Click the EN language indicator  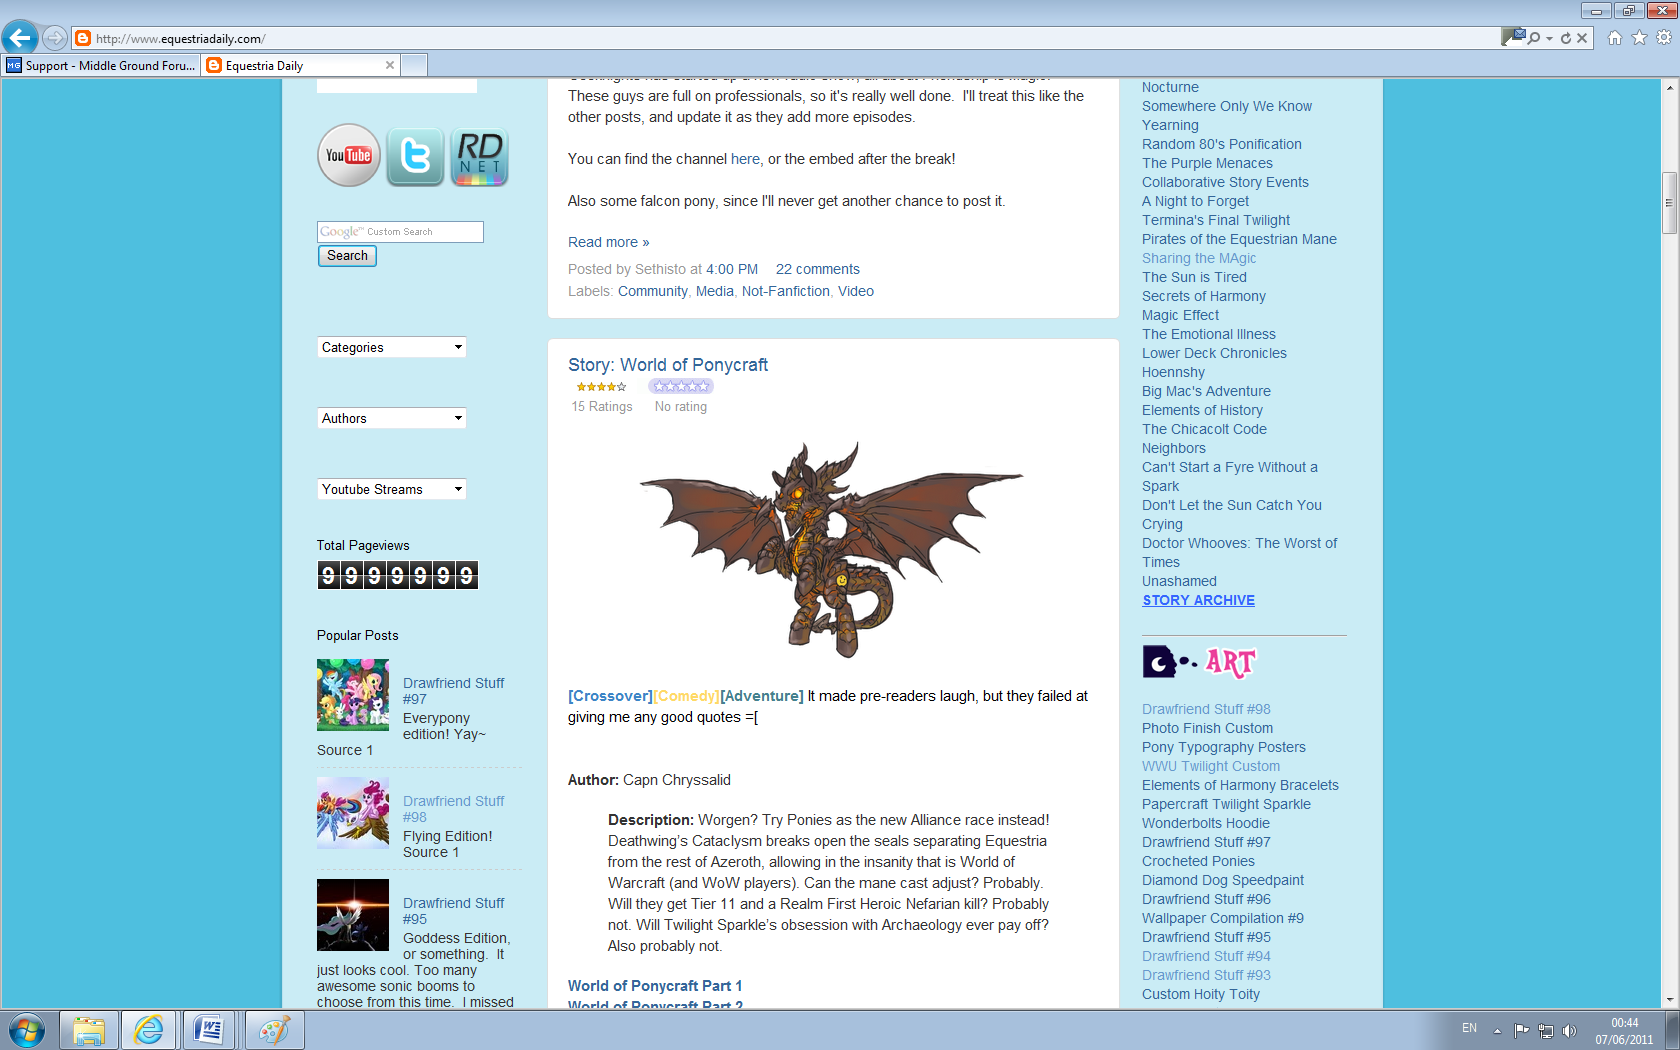(x=1469, y=1028)
